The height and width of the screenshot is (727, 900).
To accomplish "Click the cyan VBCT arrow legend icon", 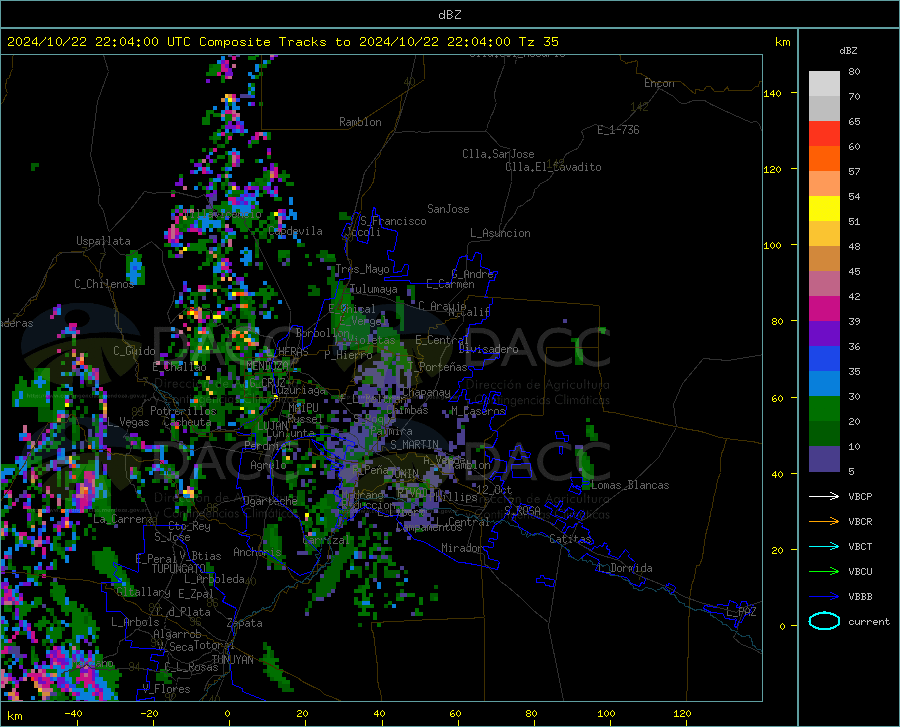I will click(824, 546).
